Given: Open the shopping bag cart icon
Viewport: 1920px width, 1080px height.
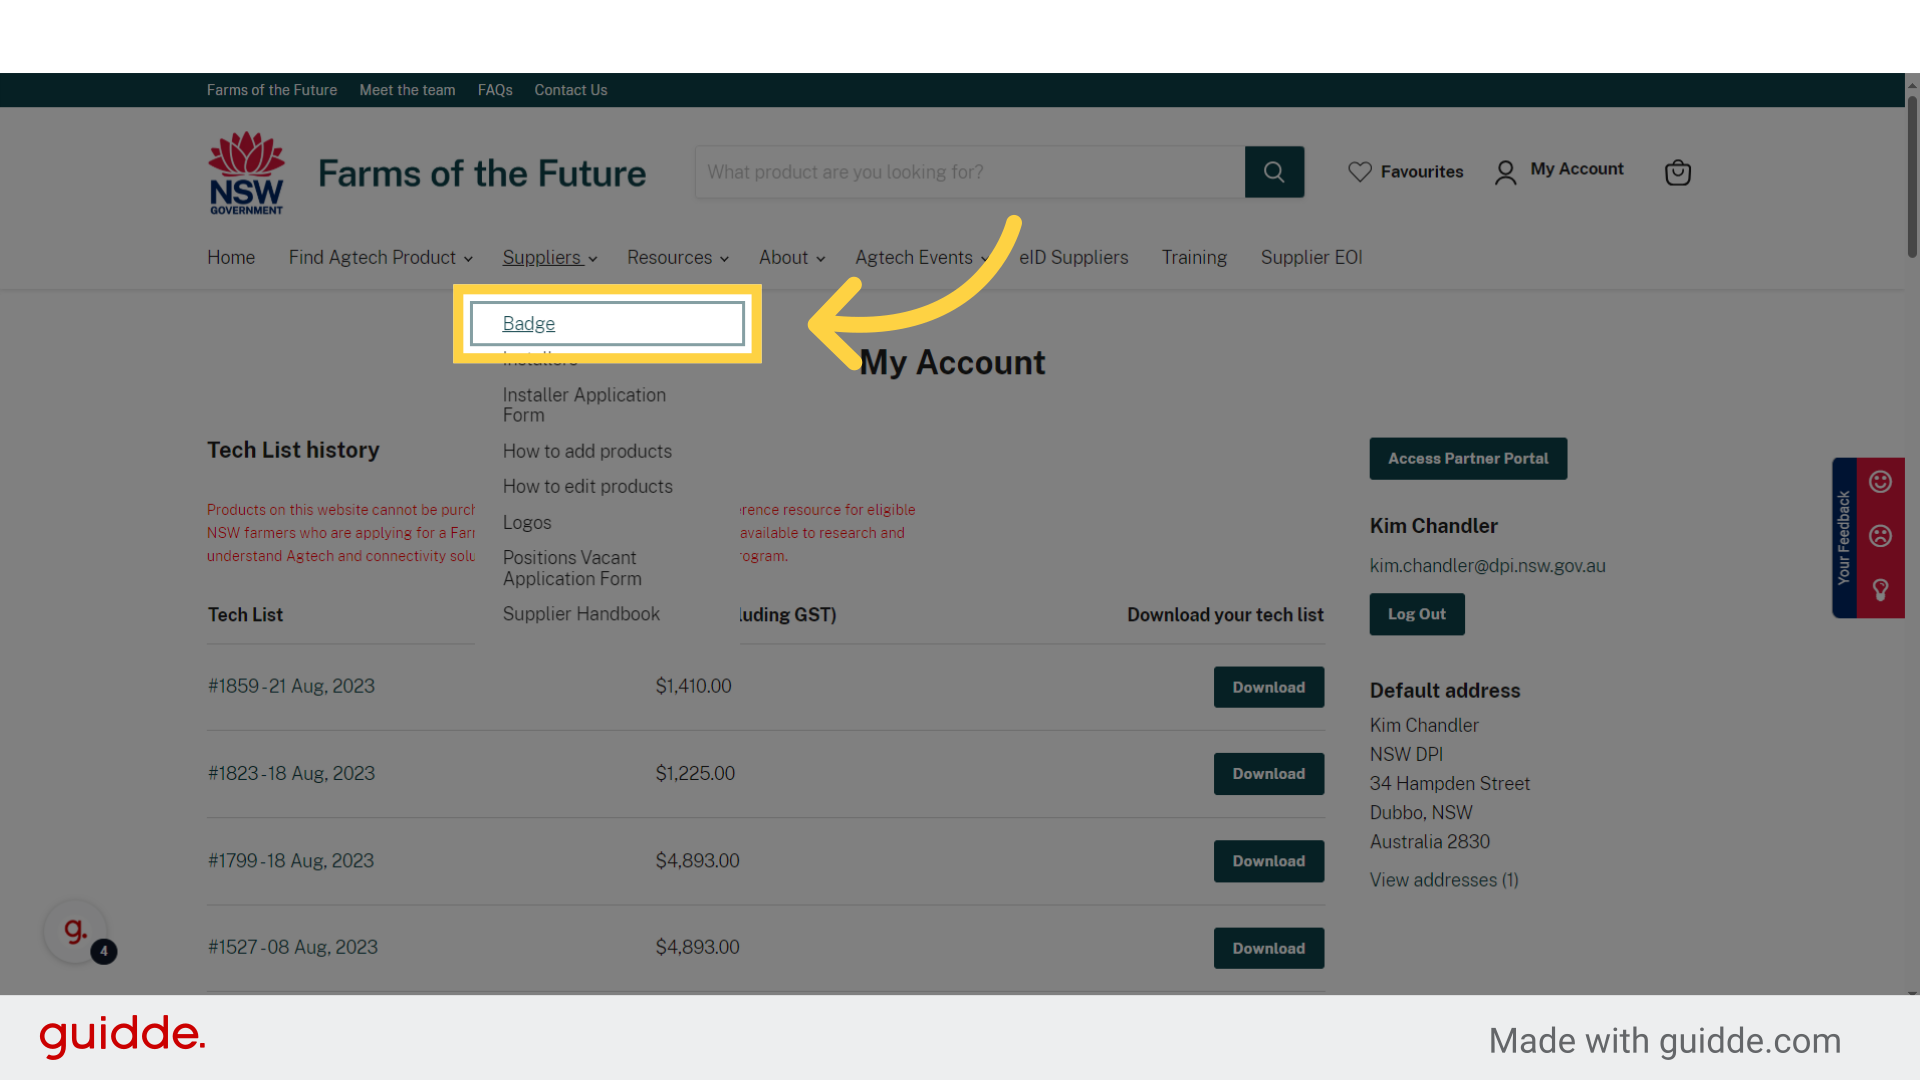Looking at the screenshot, I should point(1677,172).
